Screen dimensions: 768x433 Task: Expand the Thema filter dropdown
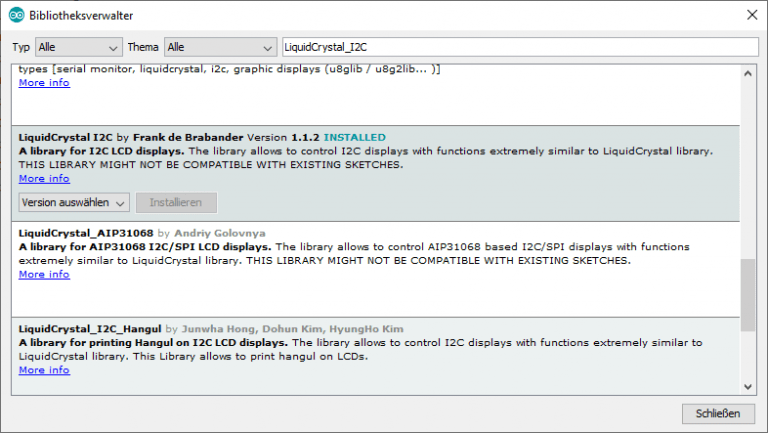pos(220,47)
